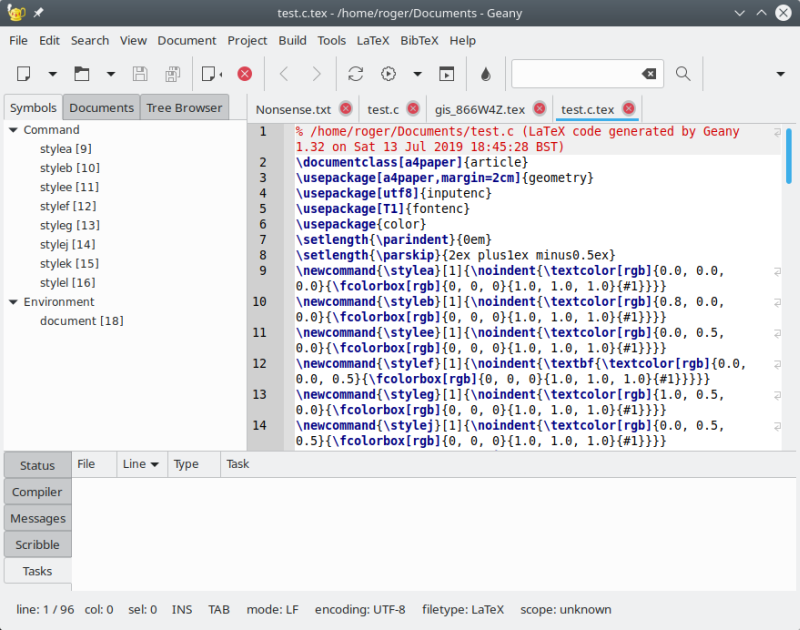
Task: Open the new-file template dropdown
Action: tap(51, 74)
